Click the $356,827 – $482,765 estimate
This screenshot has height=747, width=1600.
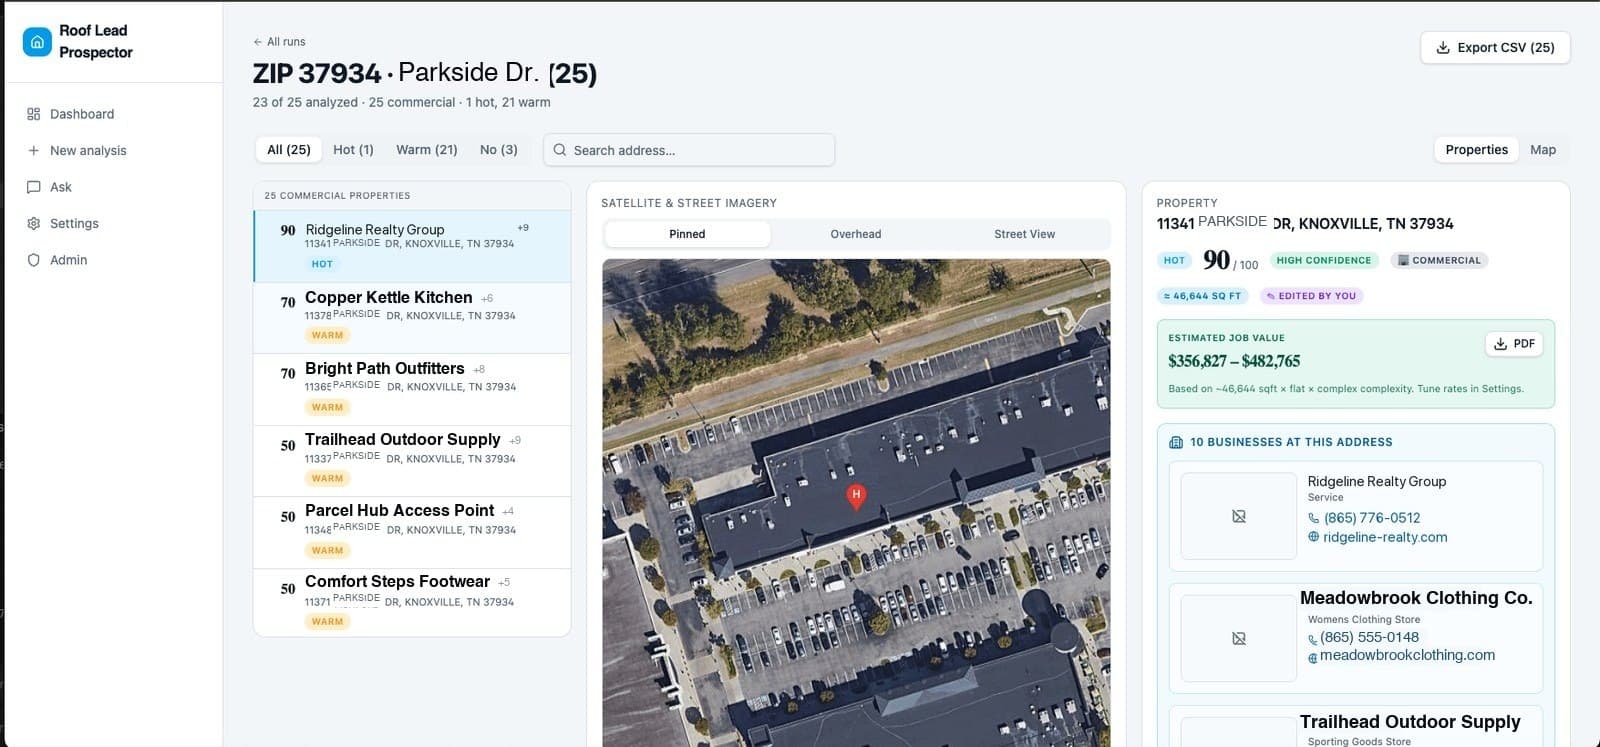point(1234,361)
